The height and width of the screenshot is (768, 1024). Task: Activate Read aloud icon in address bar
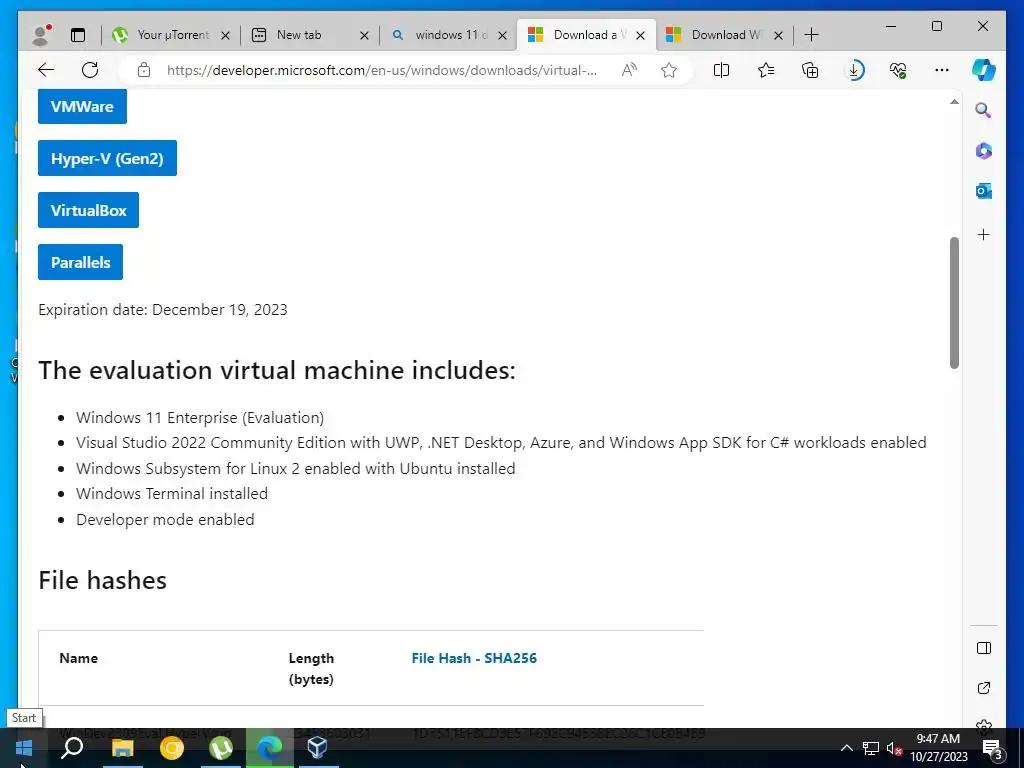pyautogui.click(x=629, y=70)
